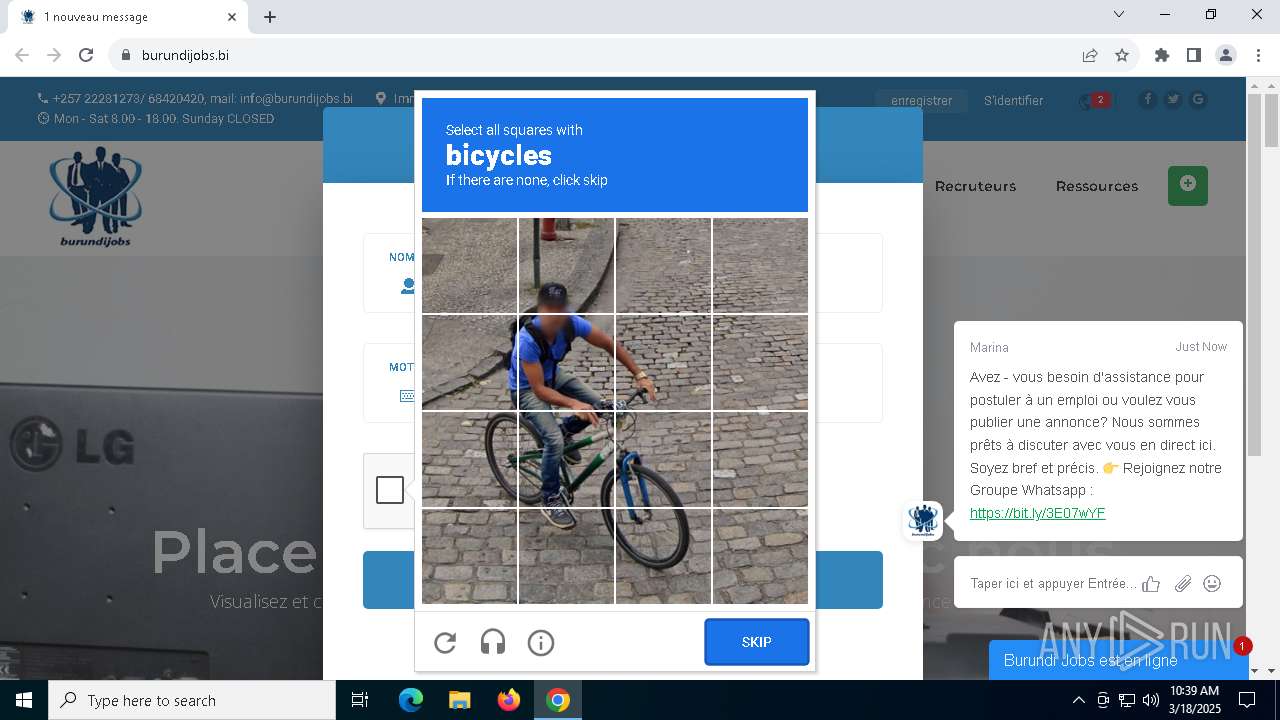Screen dimensions: 1280x720
Task: Open Microsoft Edge from taskbar
Action: pyautogui.click(x=411, y=700)
